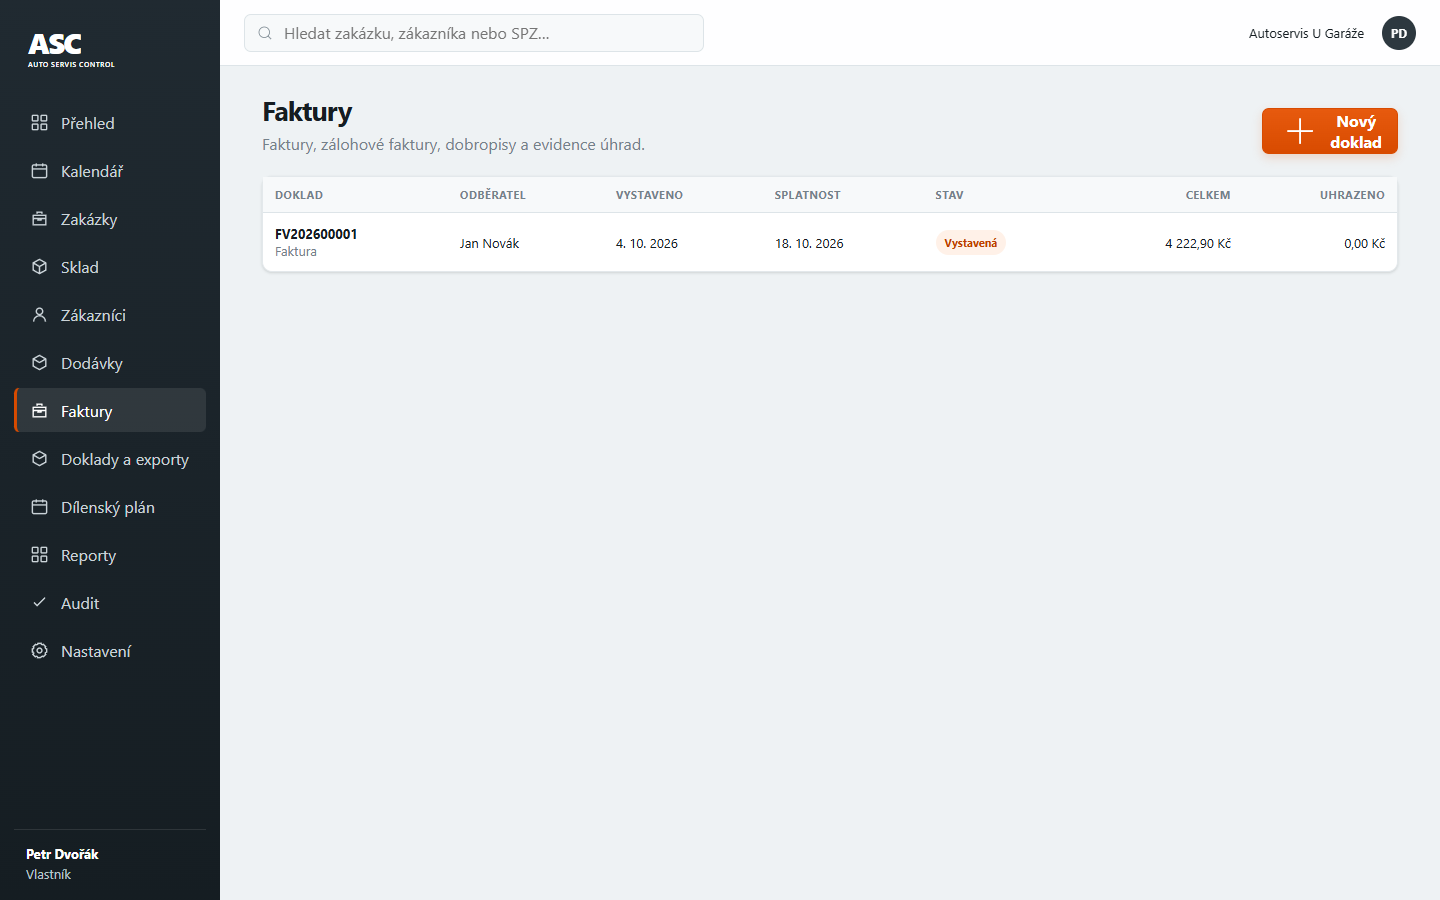Viewport: 1440px width, 900px height.
Task: Click the Audit checkmark icon
Action: (39, 603)
